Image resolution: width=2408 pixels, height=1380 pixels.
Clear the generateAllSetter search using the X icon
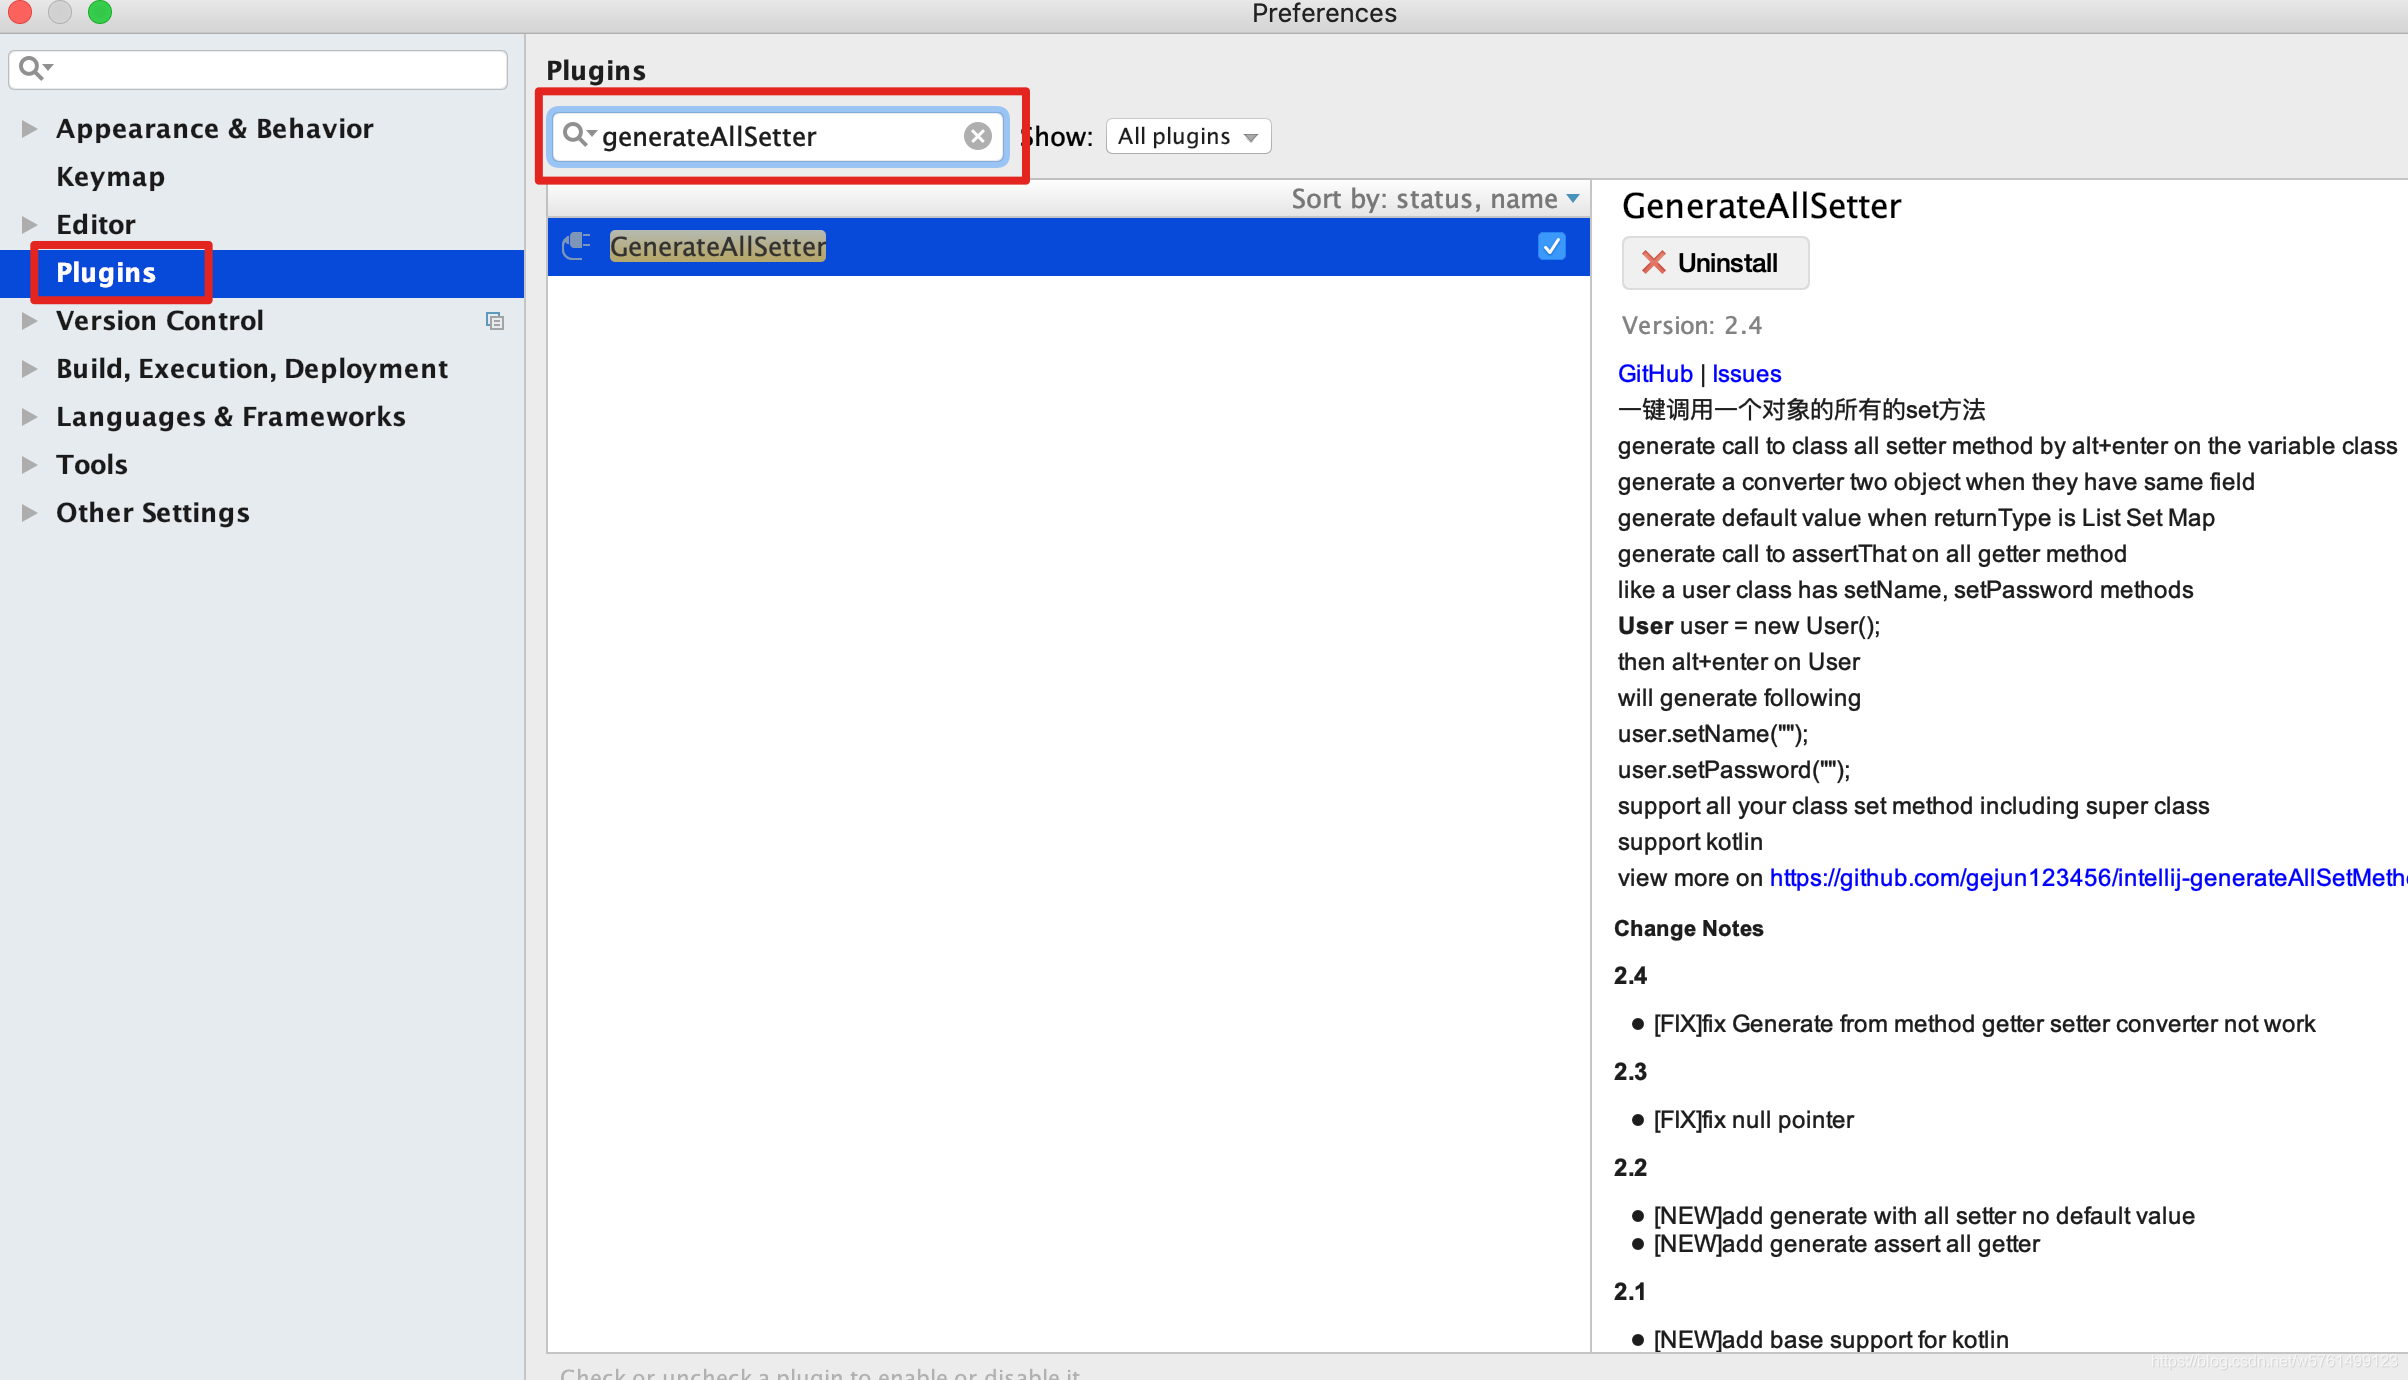977,136
